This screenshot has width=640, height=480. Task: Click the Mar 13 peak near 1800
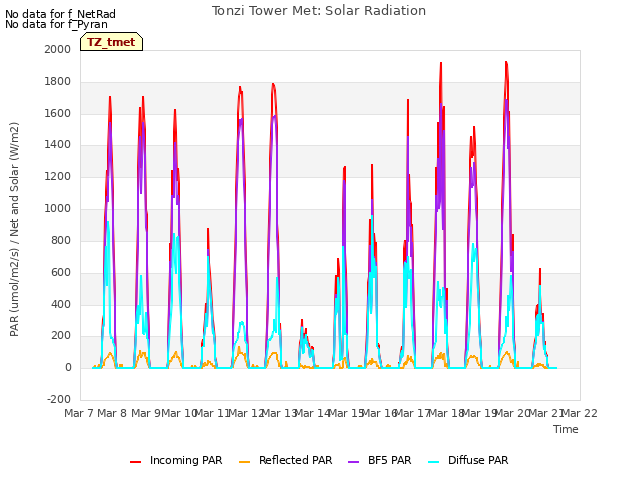273,84
